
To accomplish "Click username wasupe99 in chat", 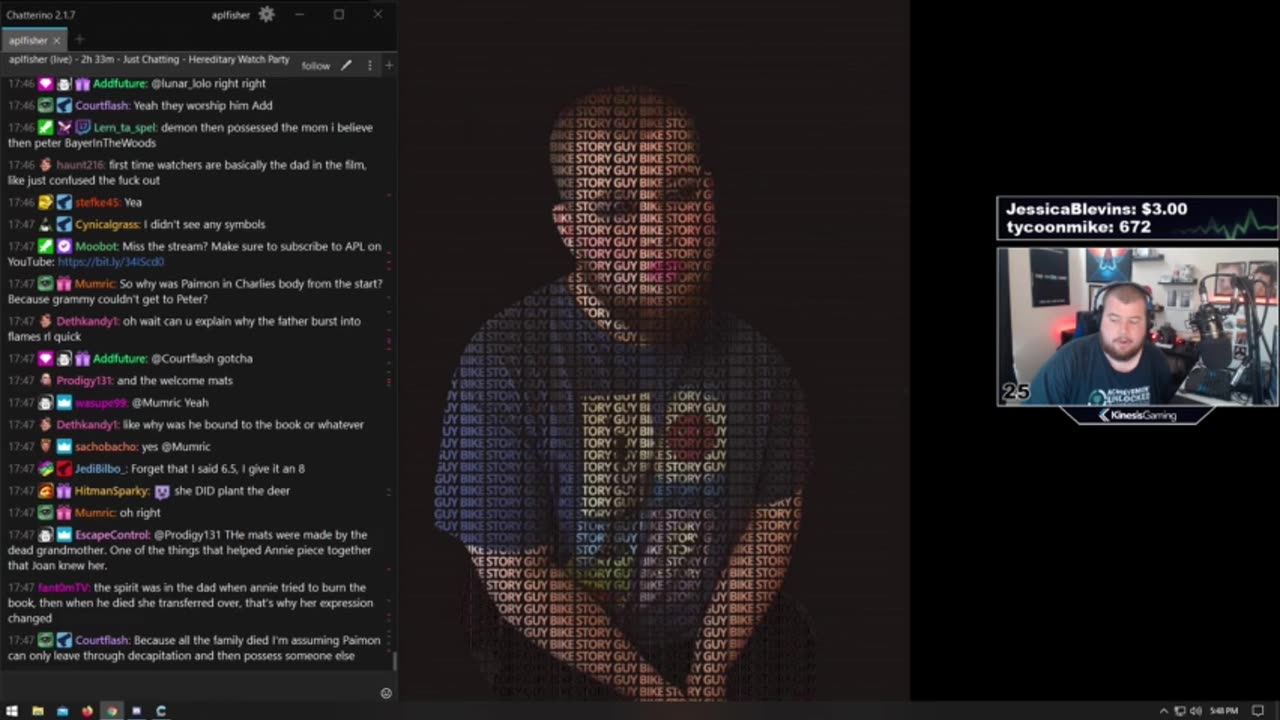I will click(101, 403).
